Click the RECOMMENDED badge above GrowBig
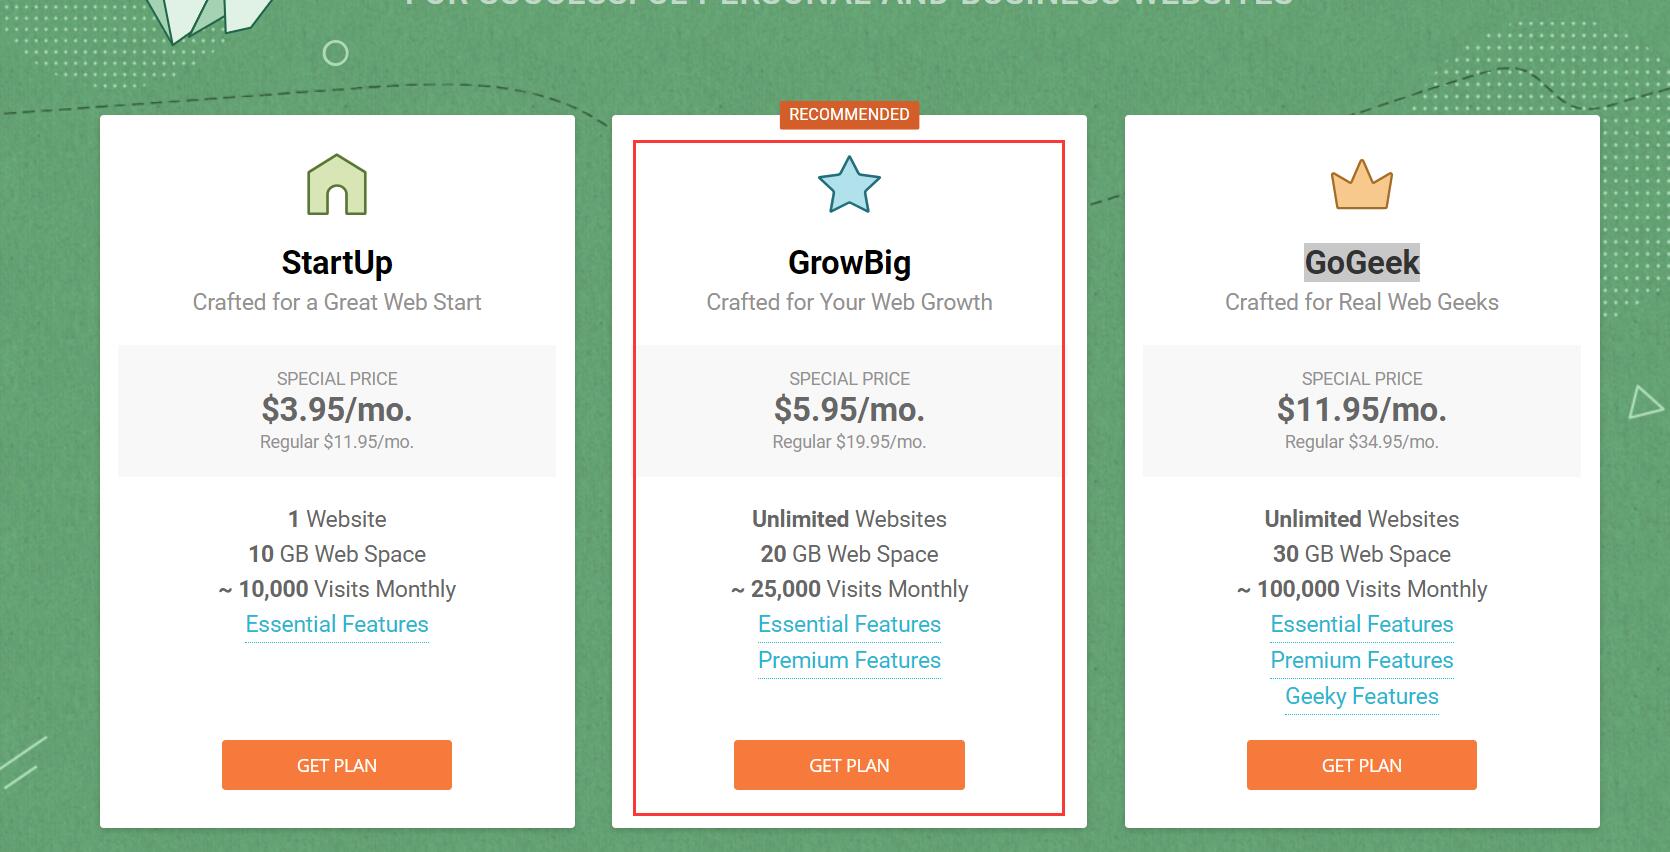The width and height of the screenshot is (1670, 852). [x=849, y=114]
